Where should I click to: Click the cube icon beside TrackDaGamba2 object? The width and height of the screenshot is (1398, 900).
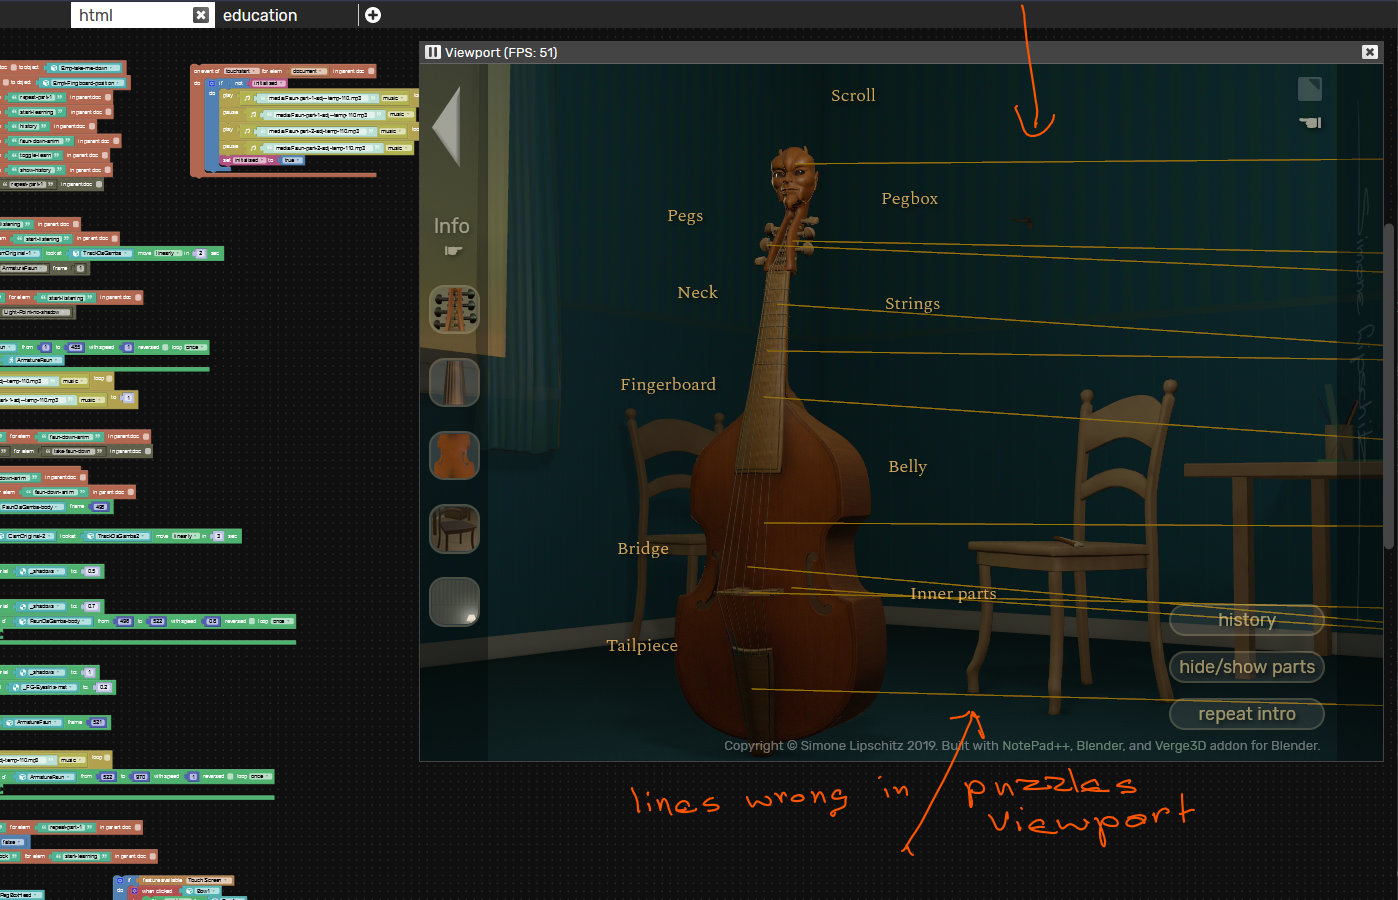click(x=90, y=536)
